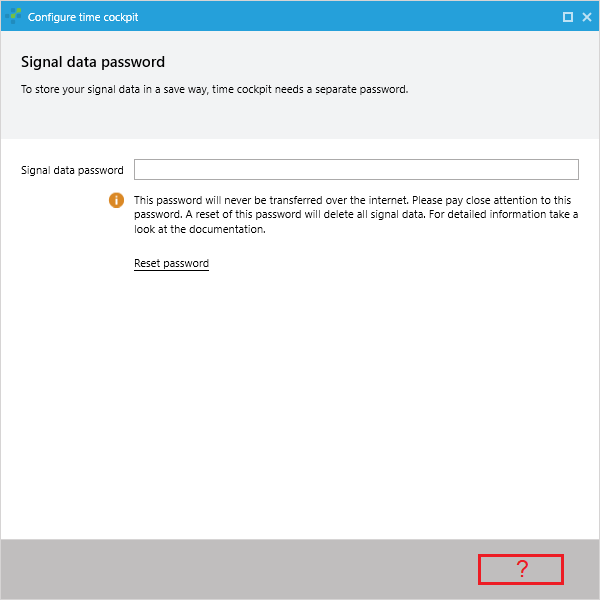Click the empty gray footer bar area
This screenshot has width=600, height=600.
(237, 569)
